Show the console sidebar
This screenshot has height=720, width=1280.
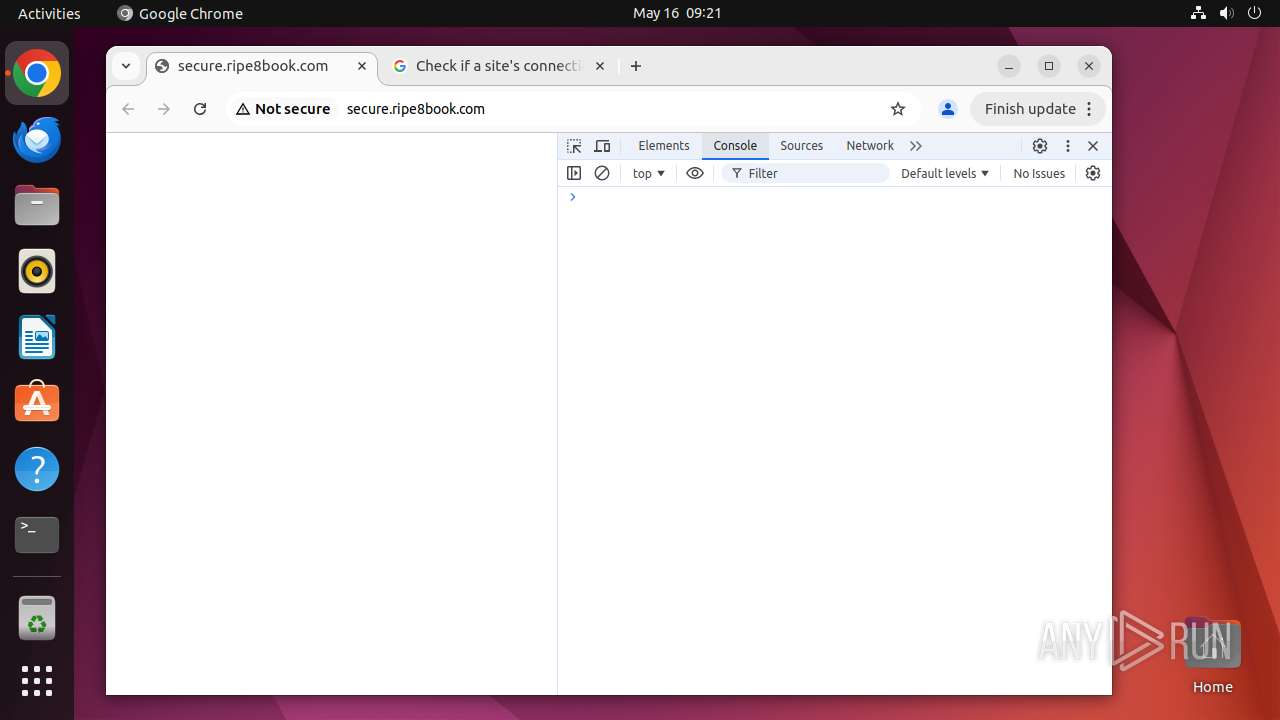click(574, 173)
